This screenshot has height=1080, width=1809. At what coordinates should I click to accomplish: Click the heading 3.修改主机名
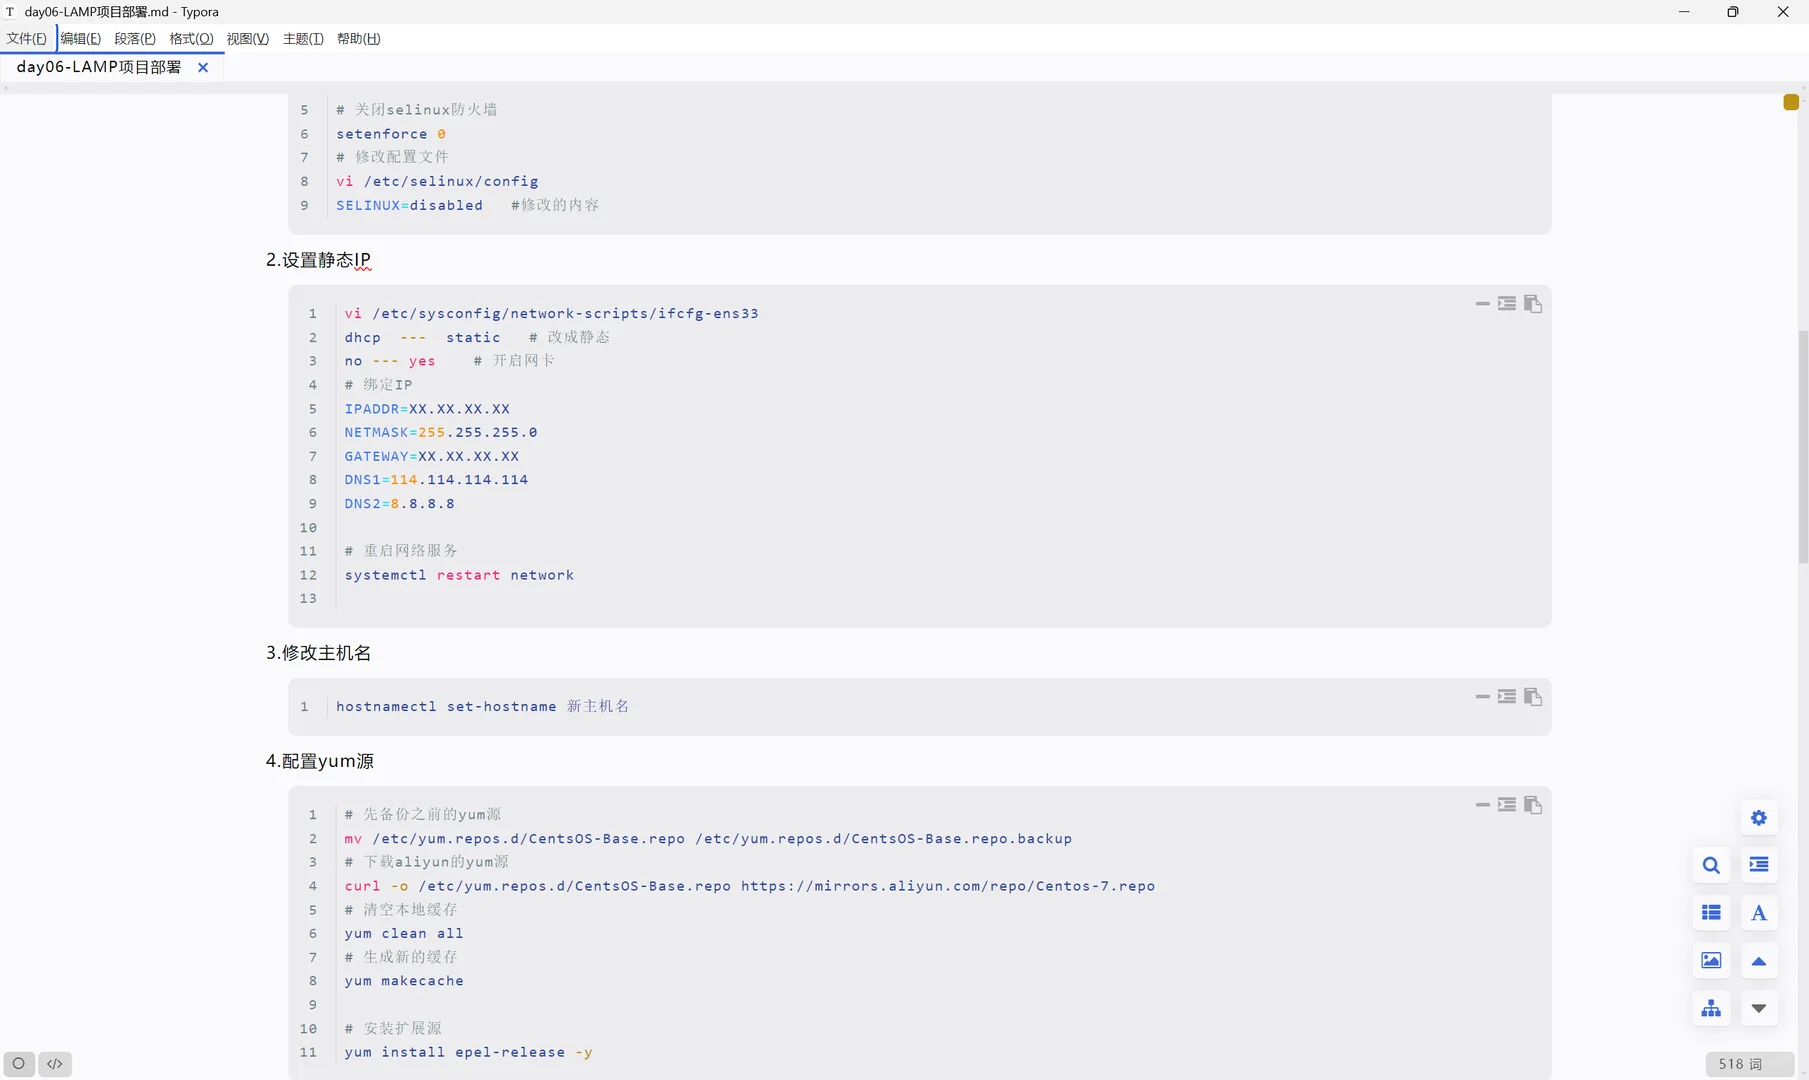pyautogui.click(x=318, y=653)
